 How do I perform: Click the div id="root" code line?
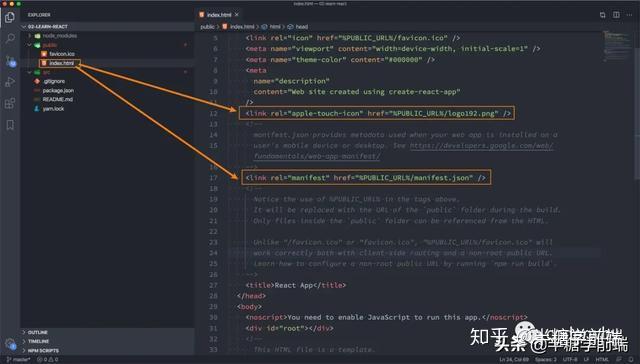tap(289, 328)
